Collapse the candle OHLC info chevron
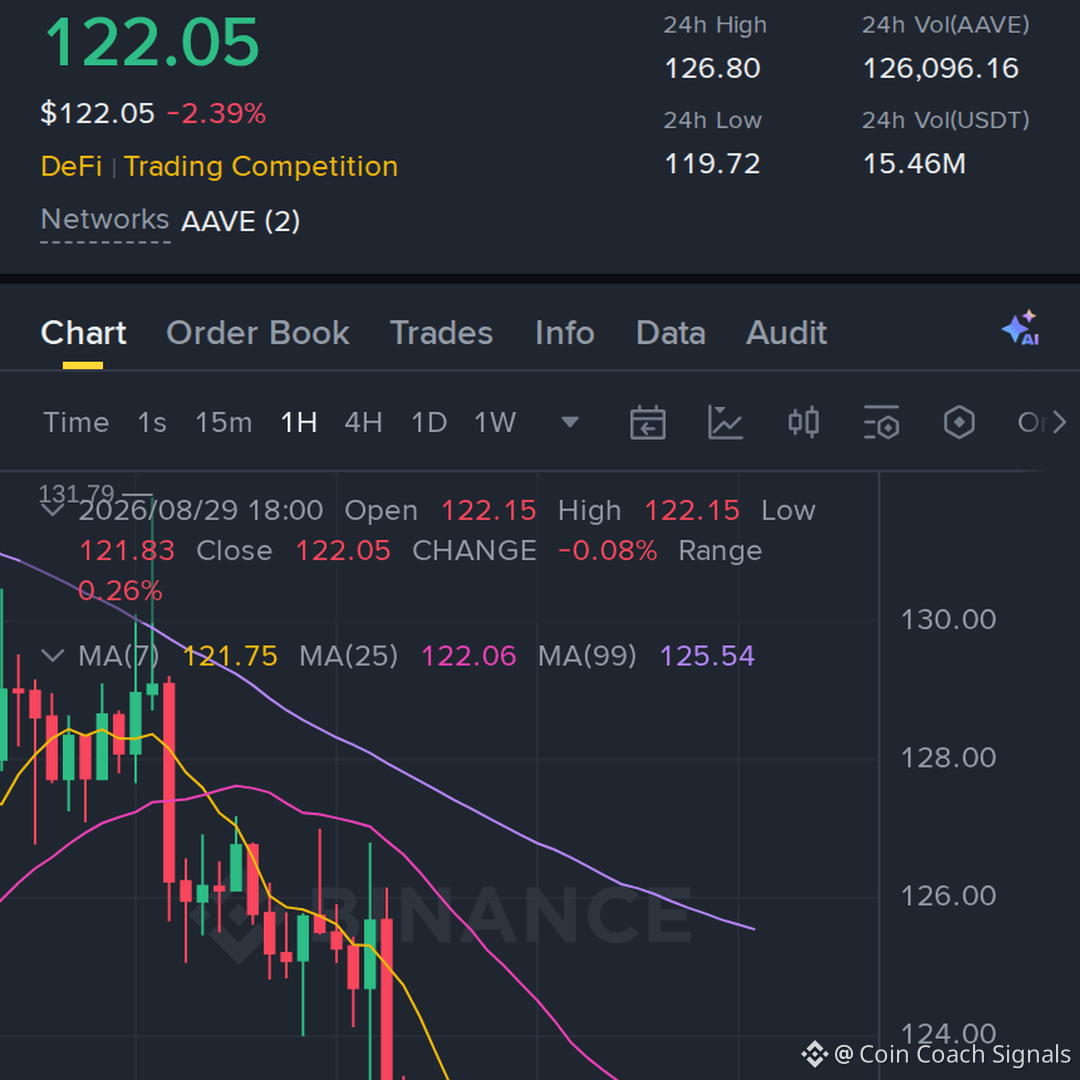Viewport: 1080px width, 1080px height. pos(53,510)
